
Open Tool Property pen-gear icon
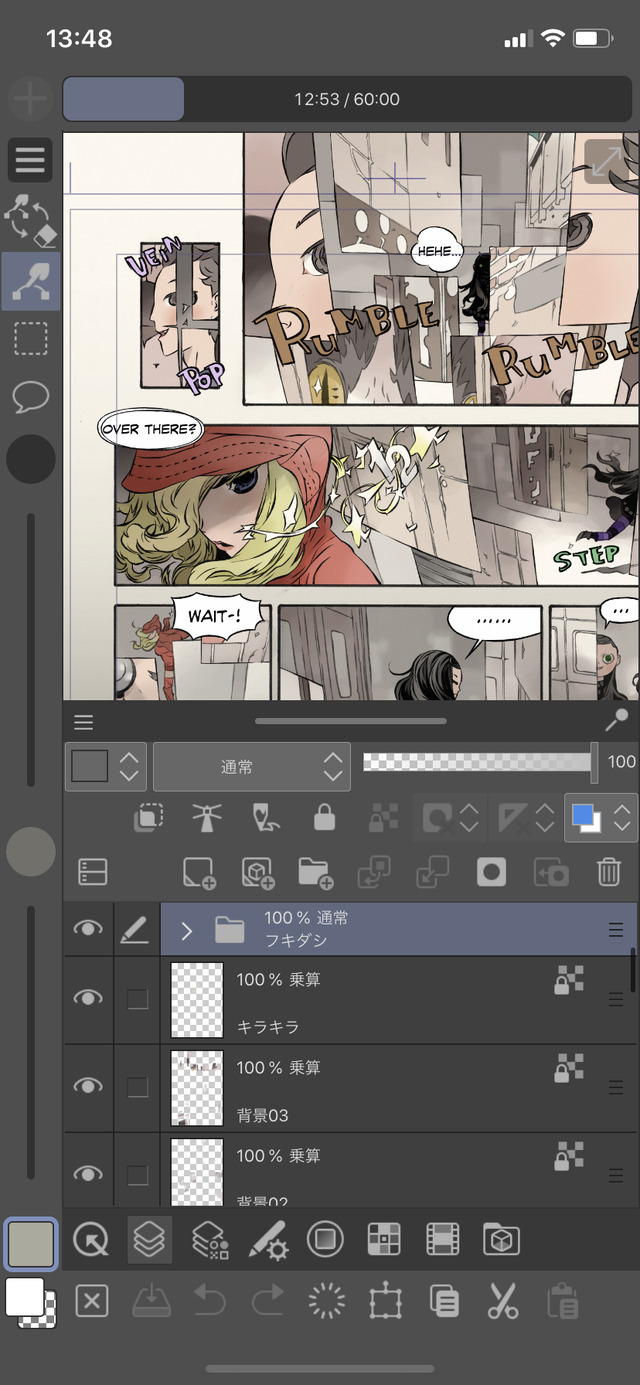point(267,1240)
